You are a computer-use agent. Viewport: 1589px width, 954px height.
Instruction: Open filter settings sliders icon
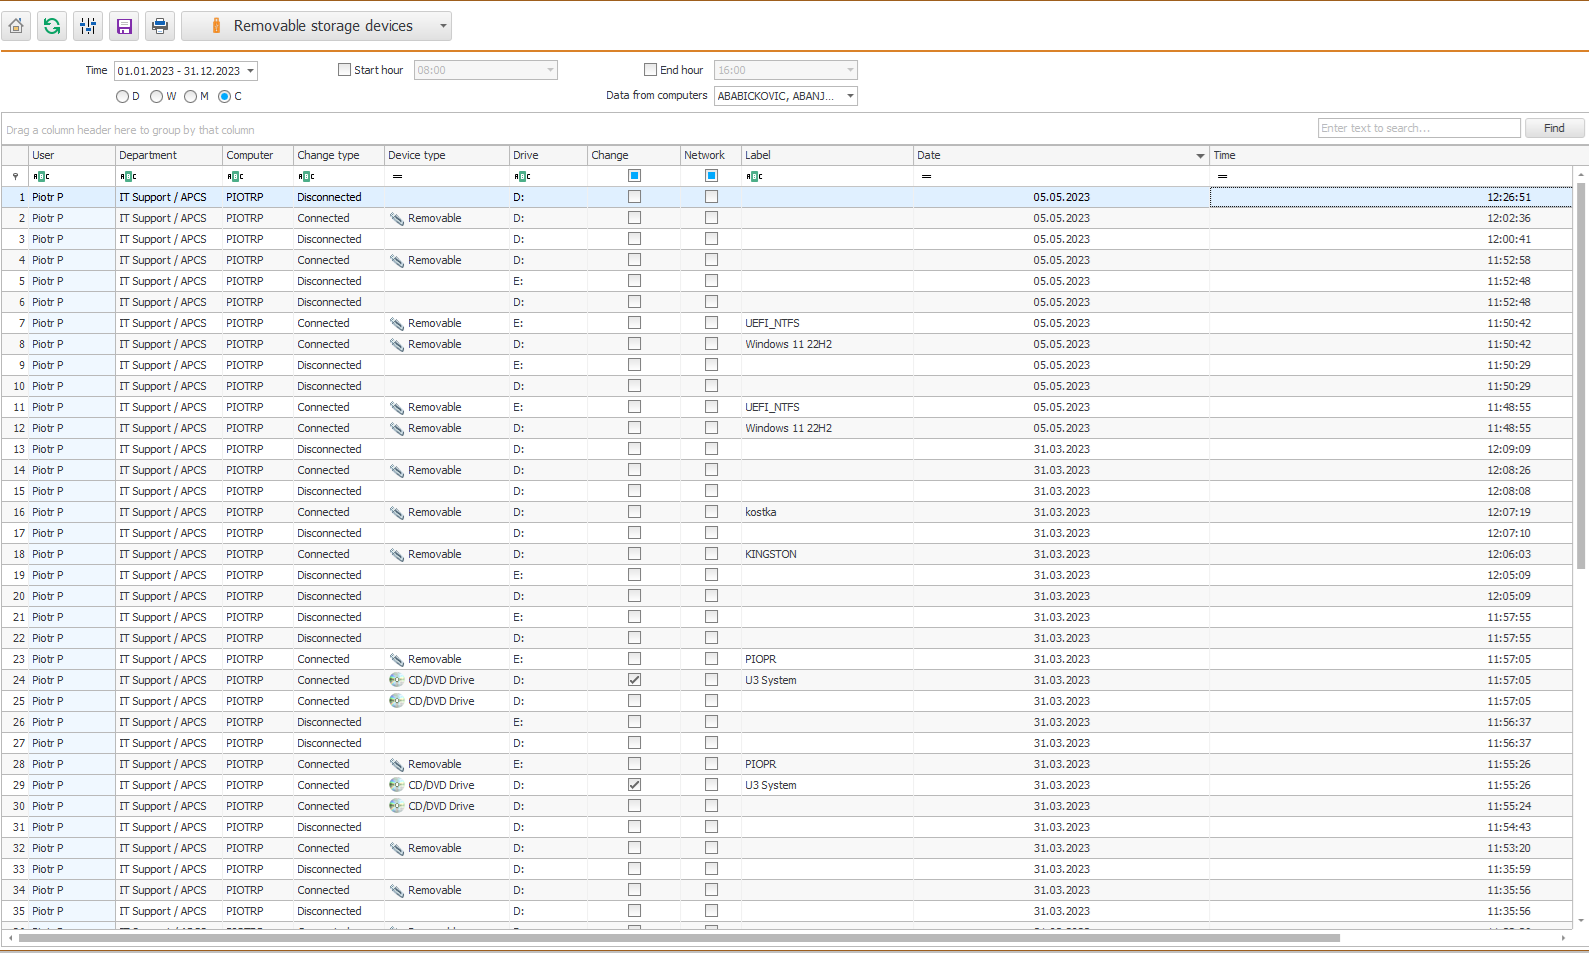click(x=88, y=26)
